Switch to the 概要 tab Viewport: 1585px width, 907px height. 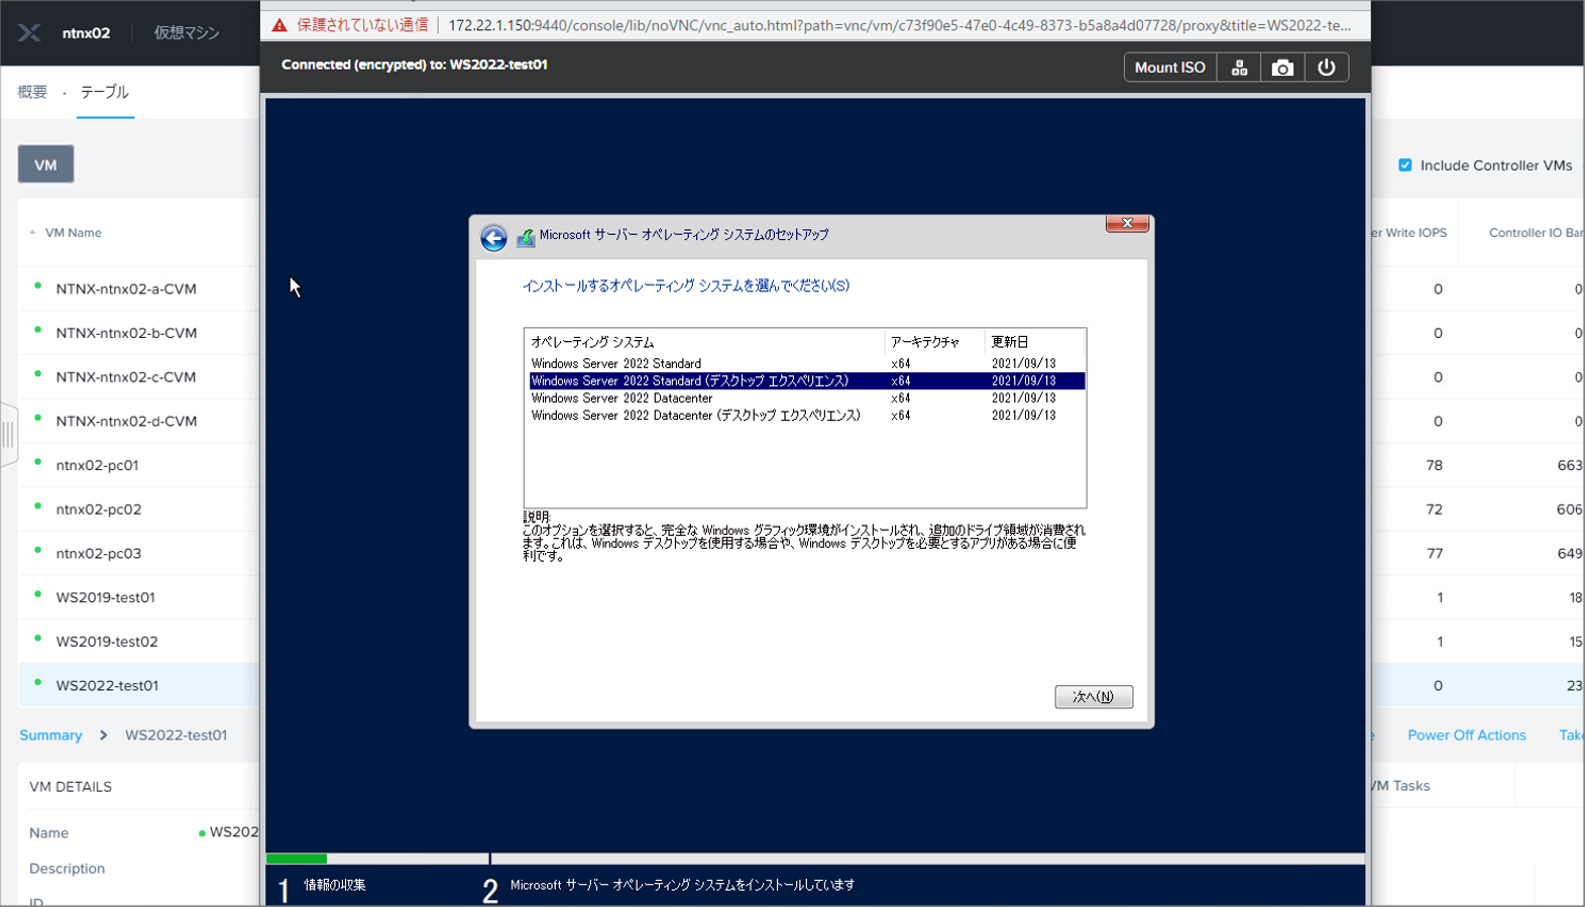point(32,92)
